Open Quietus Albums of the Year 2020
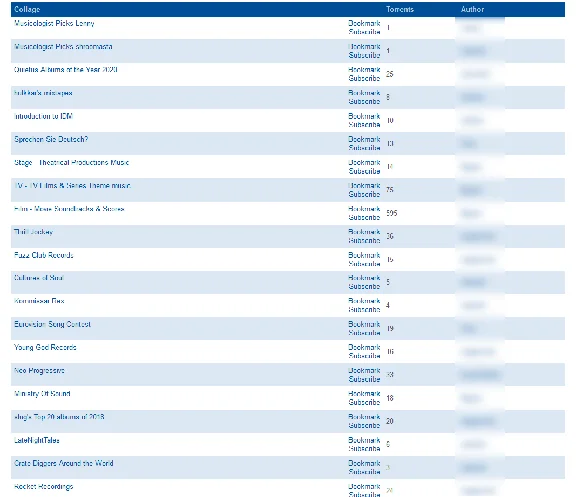 [65, 70]
